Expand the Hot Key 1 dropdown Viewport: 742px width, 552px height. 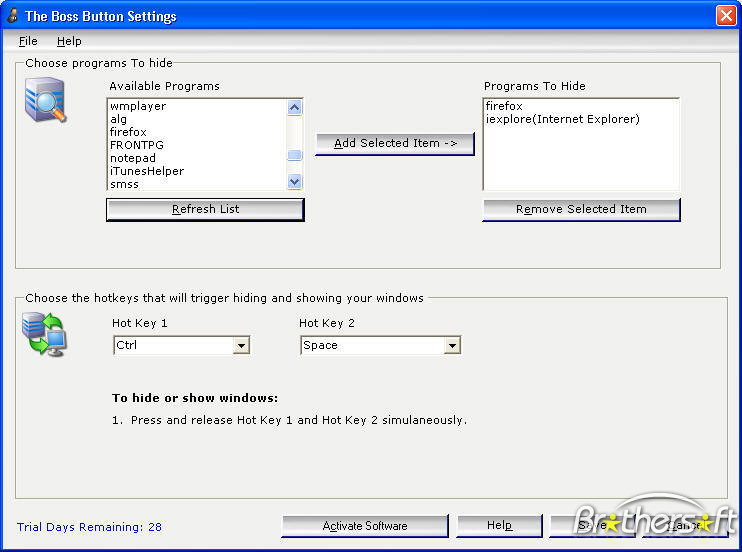coord(240,346)
